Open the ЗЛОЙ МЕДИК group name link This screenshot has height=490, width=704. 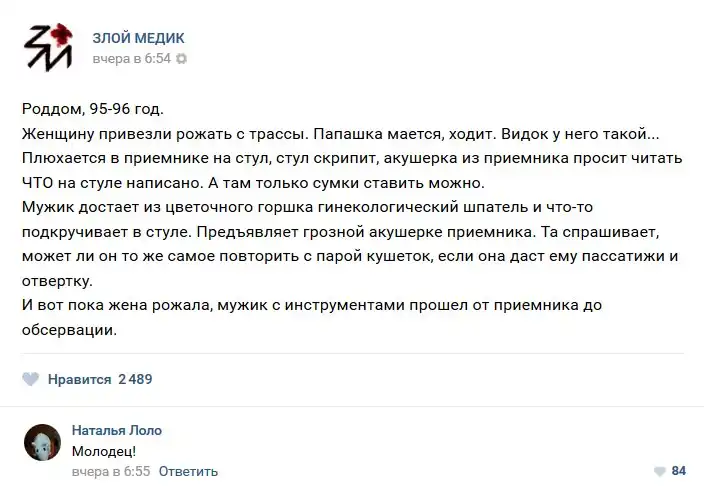(138, 38)
